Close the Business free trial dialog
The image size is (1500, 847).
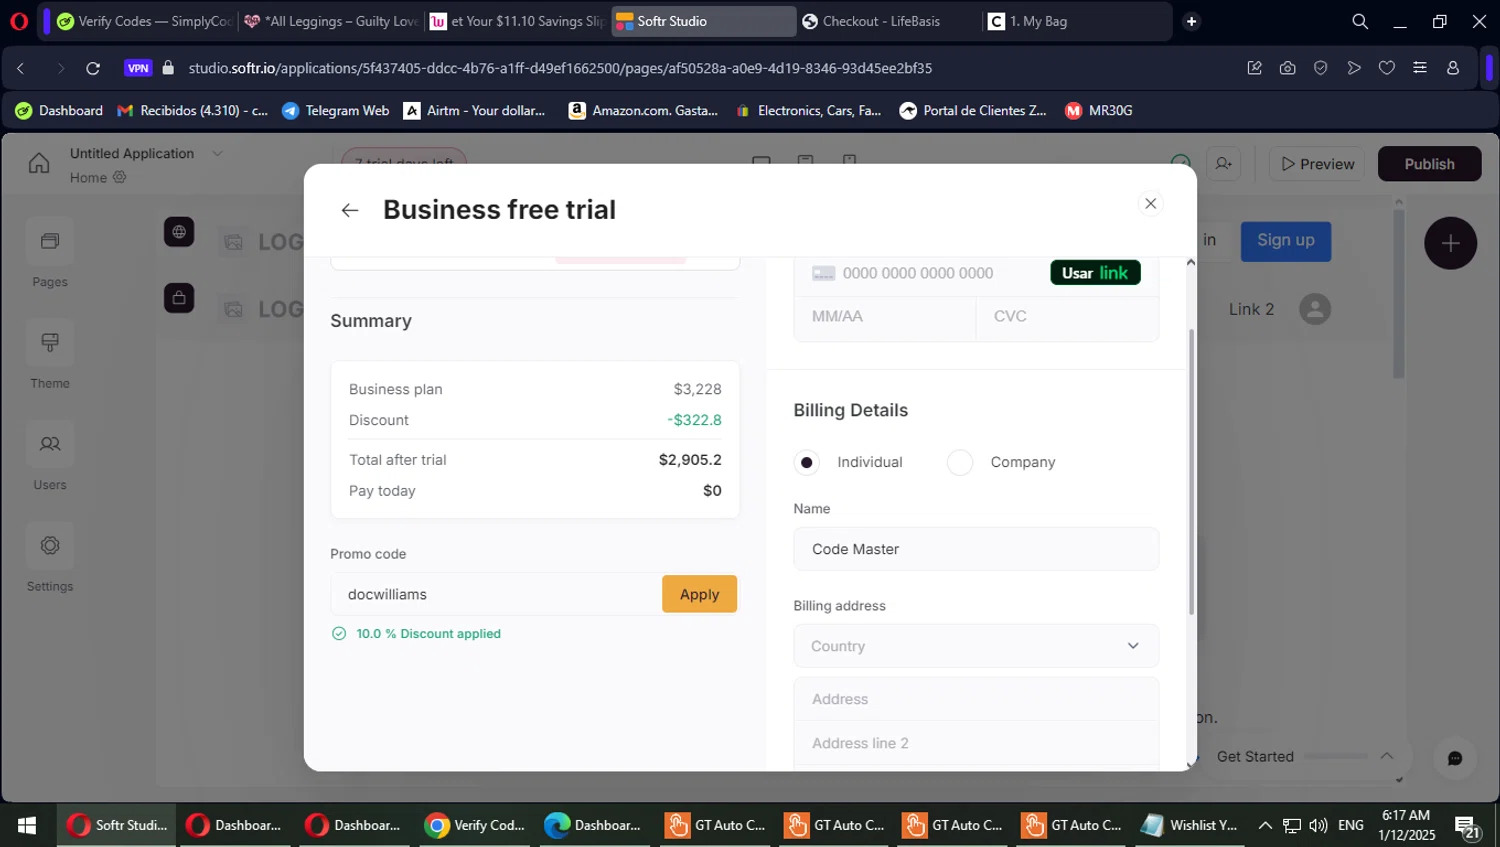click(x=1151, y=204)
